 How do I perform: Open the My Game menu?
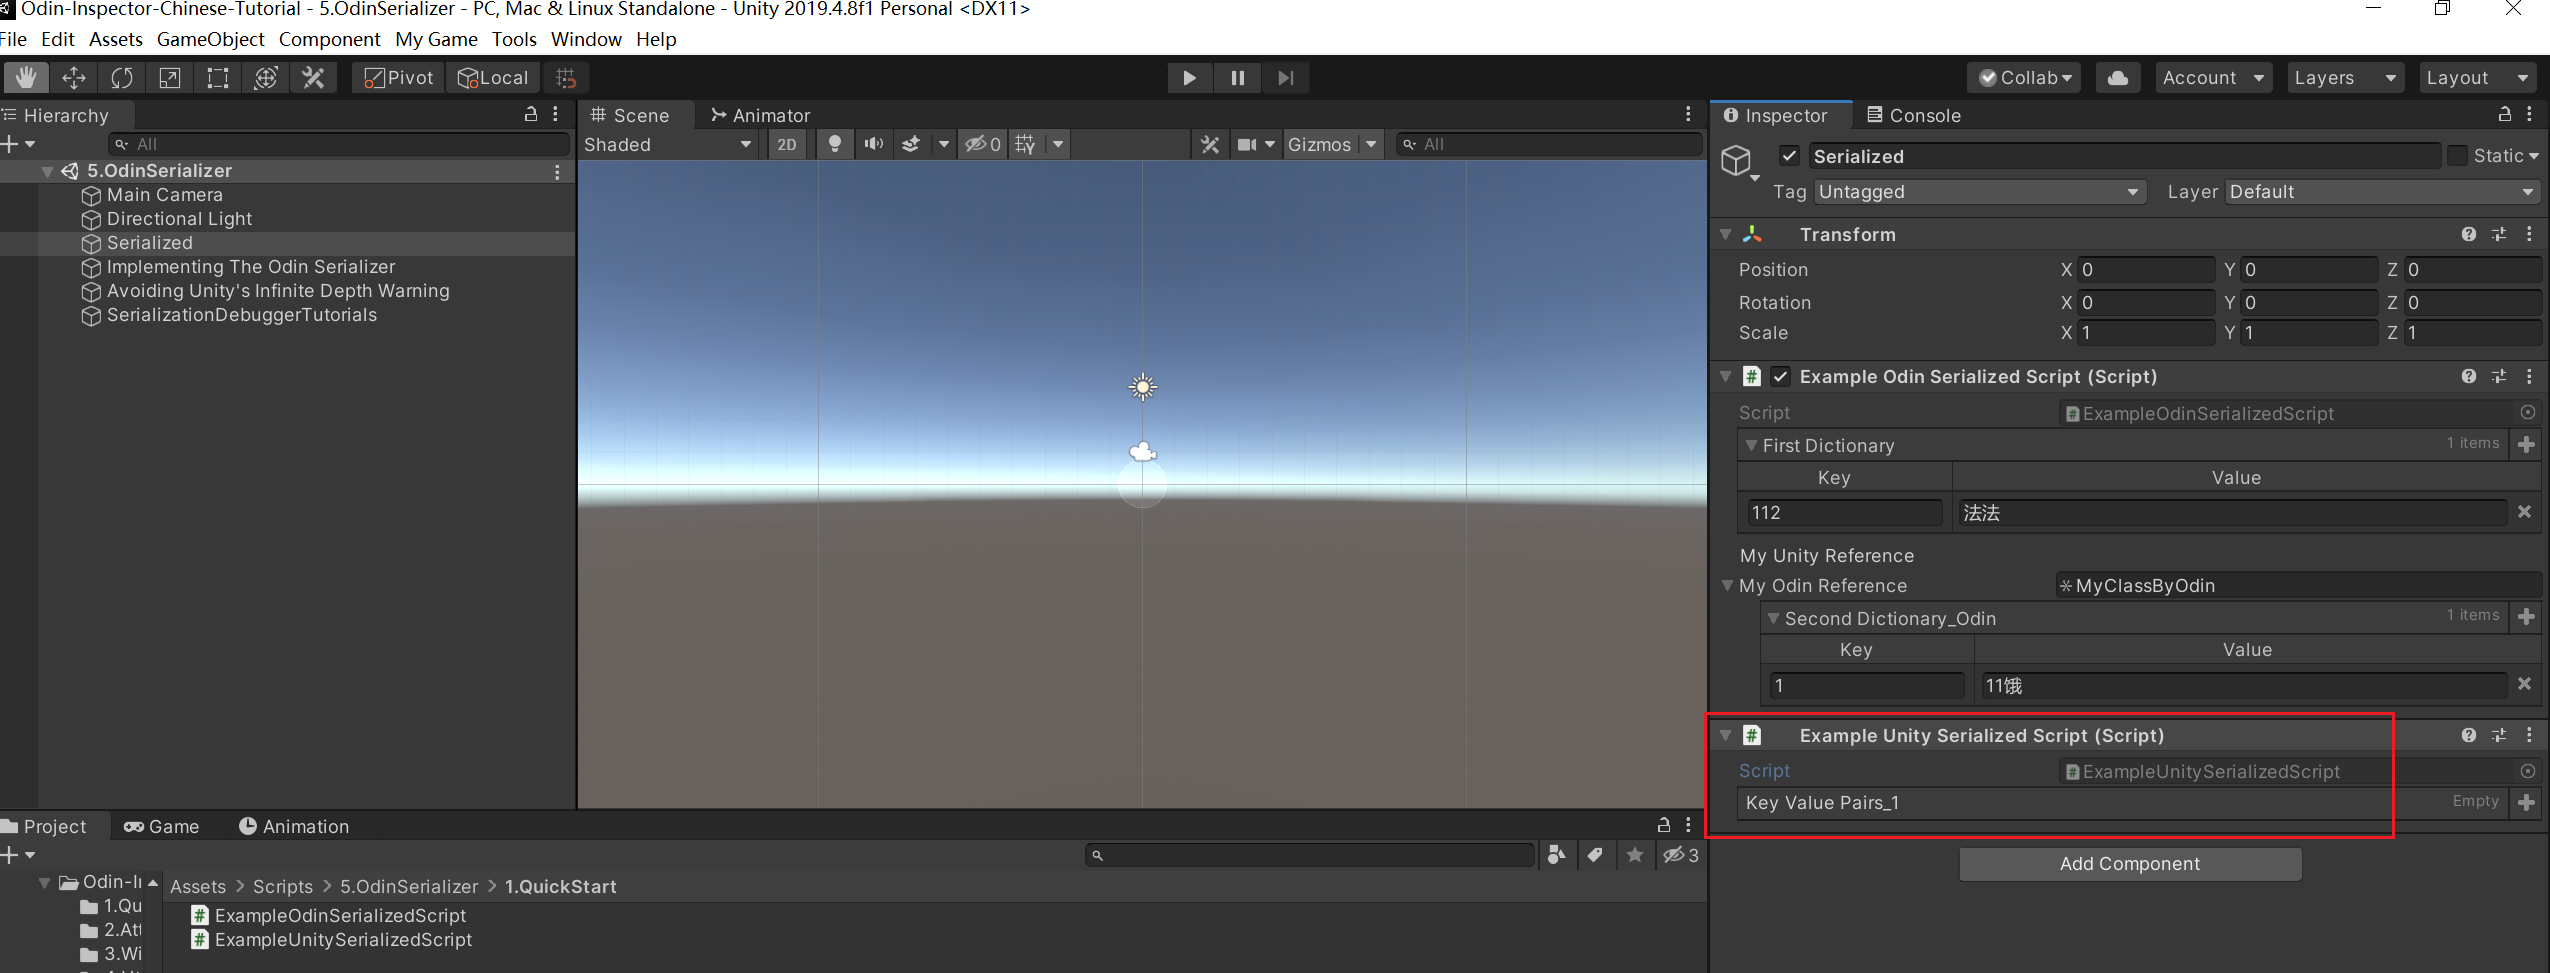coord(436,39)
